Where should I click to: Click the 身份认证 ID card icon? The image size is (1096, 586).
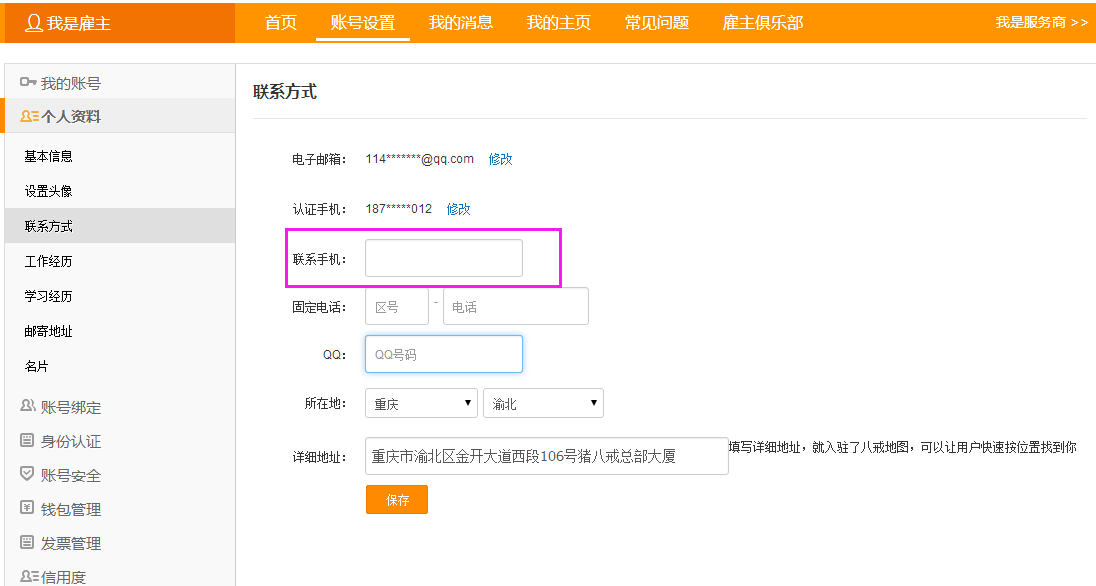[27, 440]
